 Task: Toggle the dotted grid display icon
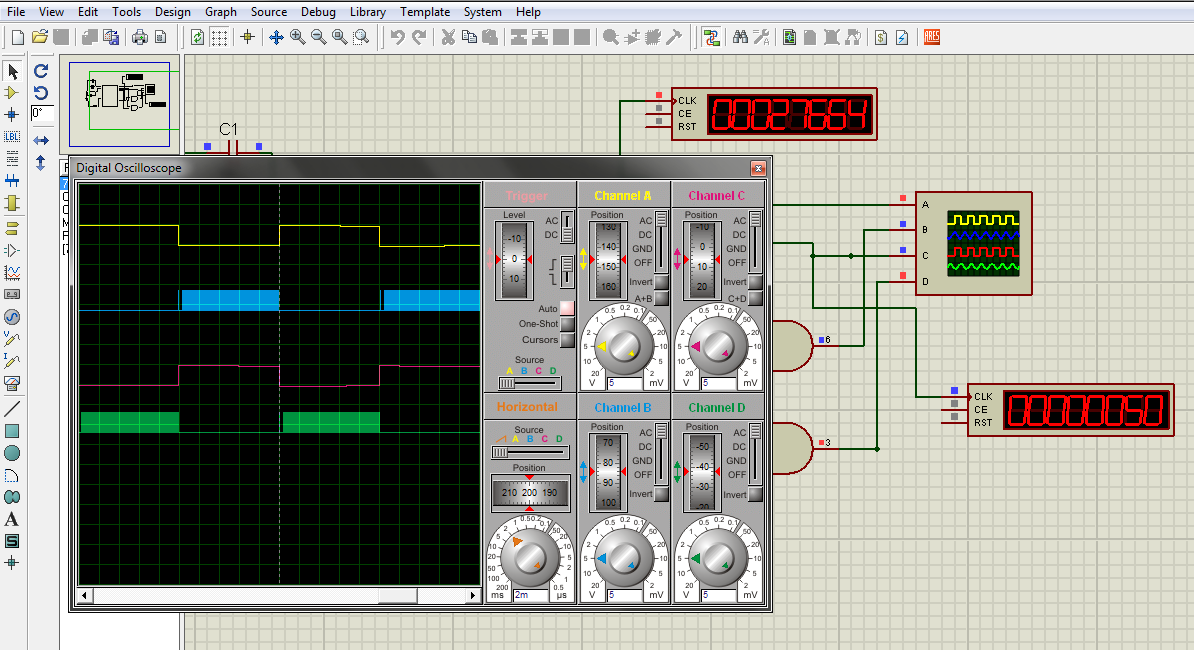tap(219, 37)
